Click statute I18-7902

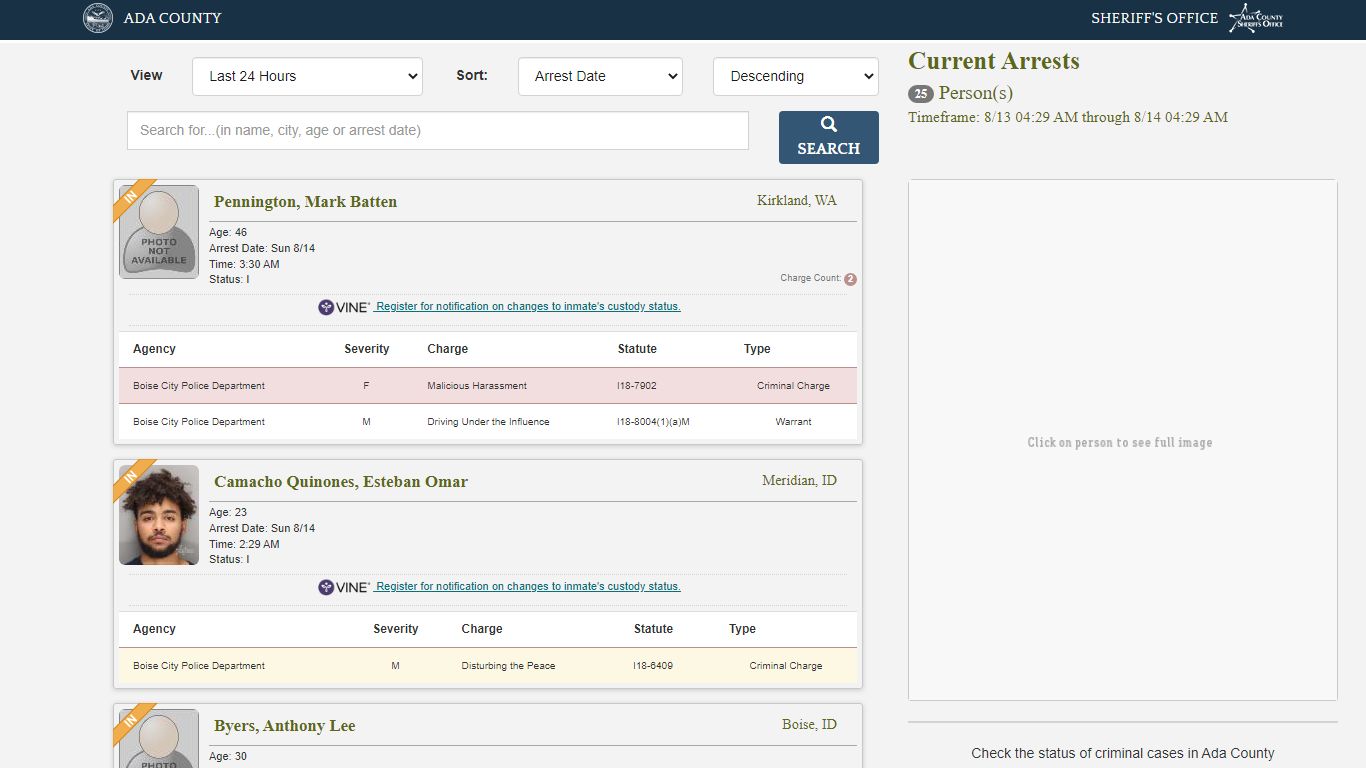pyautogui.click(x=637, y=386)
